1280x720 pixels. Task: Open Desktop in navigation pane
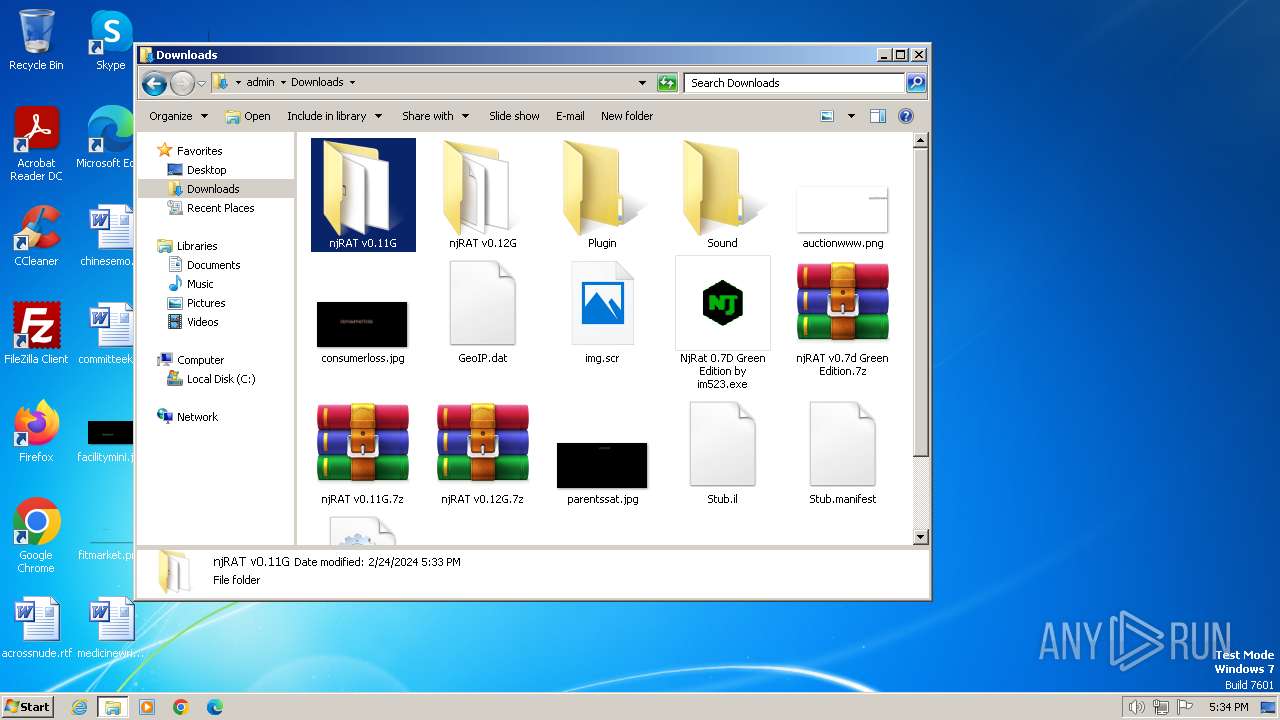coord(206,170)
